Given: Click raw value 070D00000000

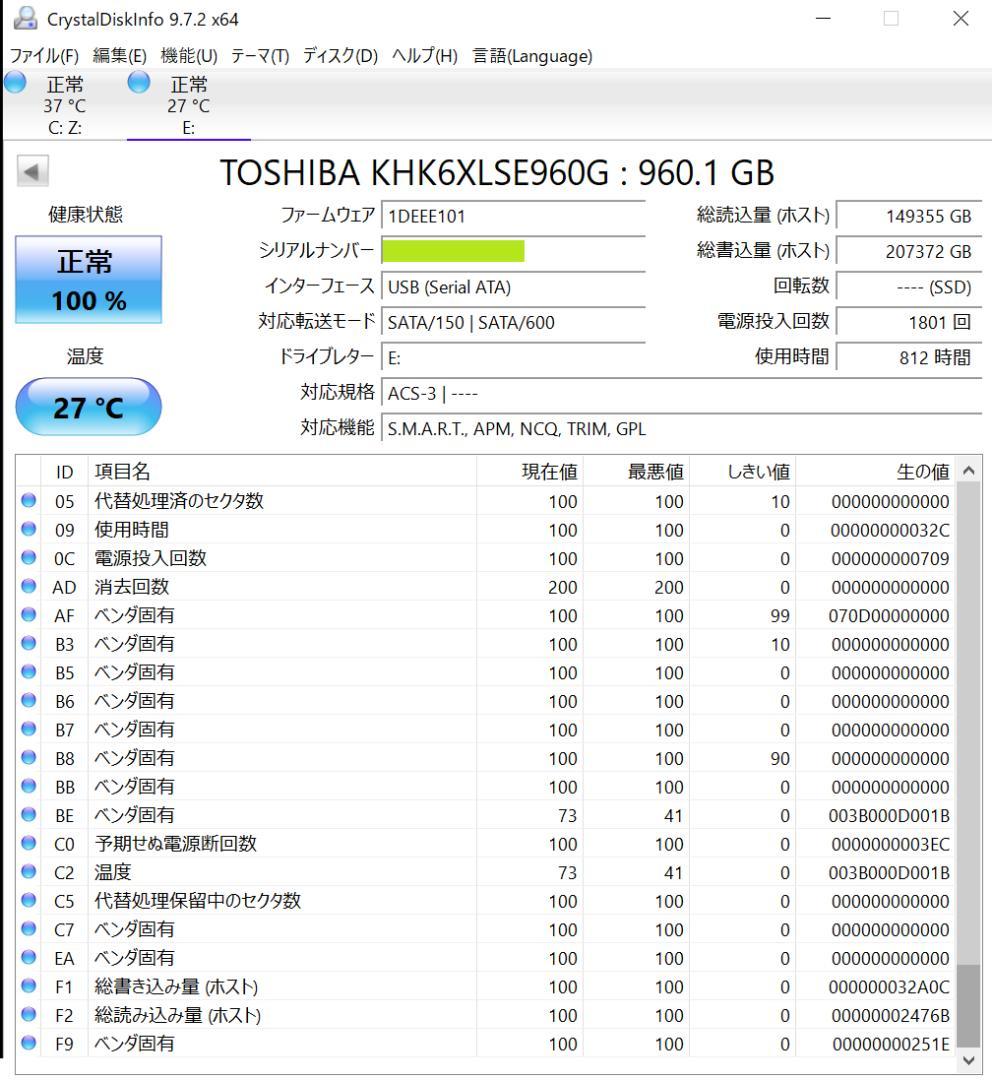Looking at the screenshot, I should tap(889, 616).
